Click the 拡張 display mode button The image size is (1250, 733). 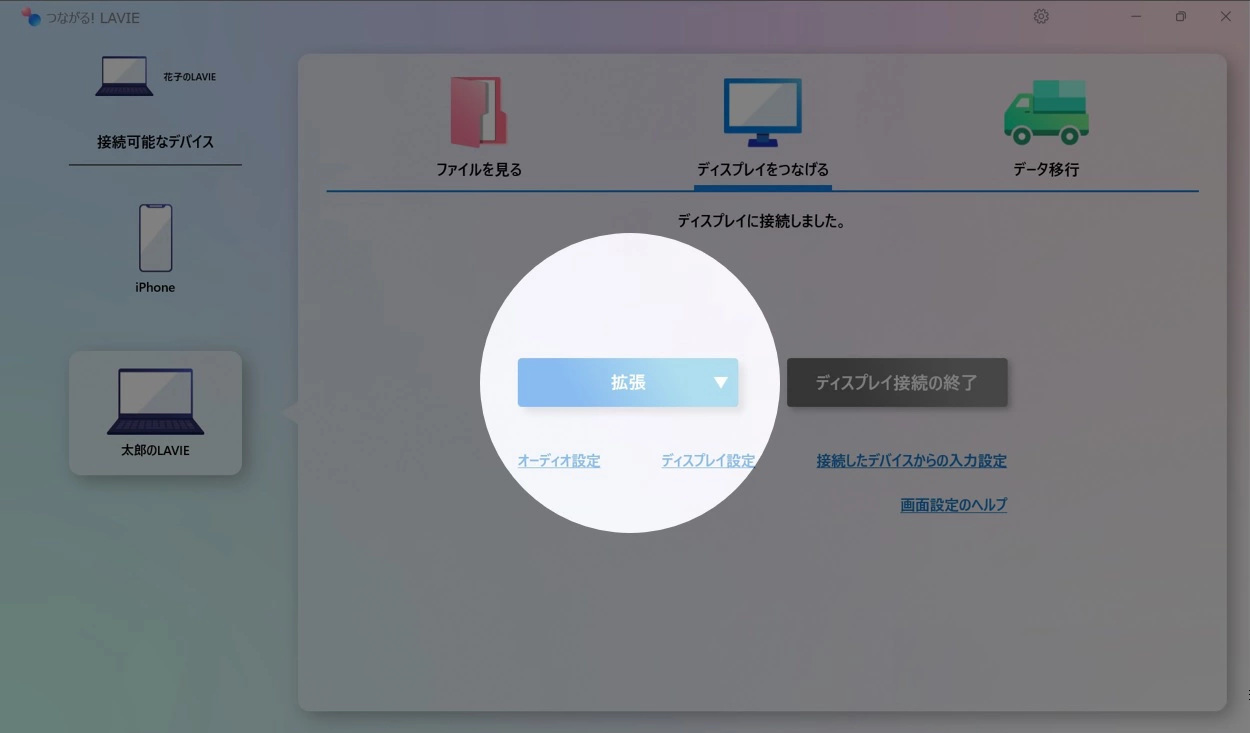click(628, 383)
